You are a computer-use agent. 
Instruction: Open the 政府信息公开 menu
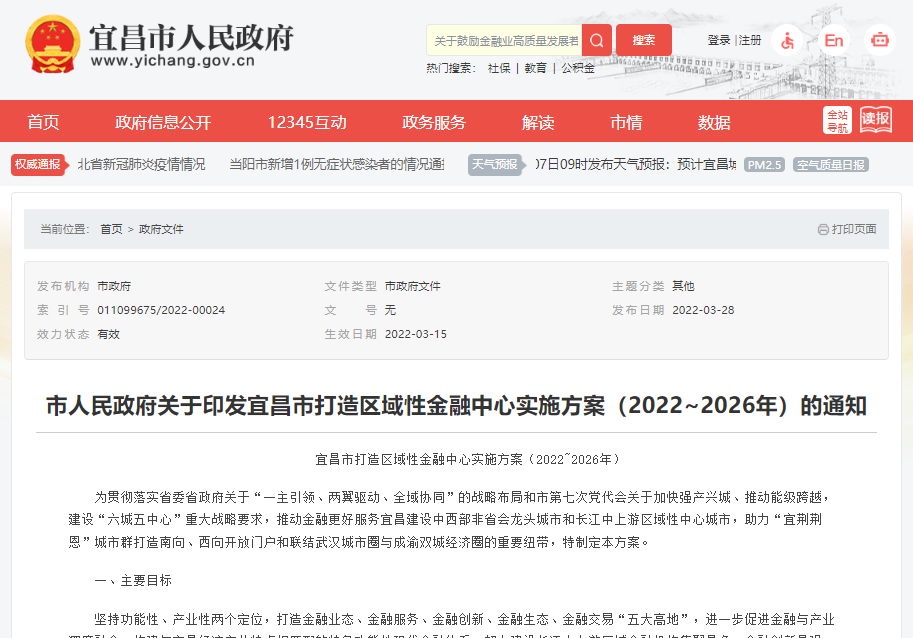[x=163, y=122]
